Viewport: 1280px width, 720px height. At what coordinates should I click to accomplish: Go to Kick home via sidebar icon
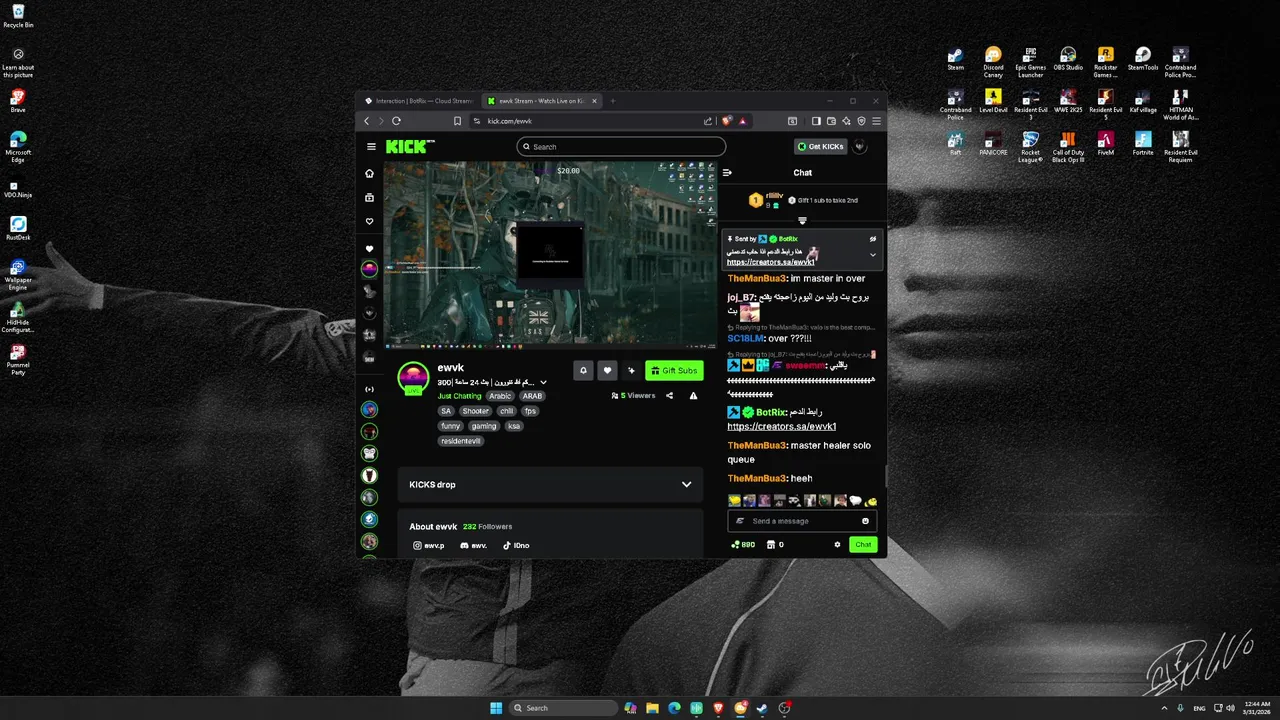coord(369,173)
